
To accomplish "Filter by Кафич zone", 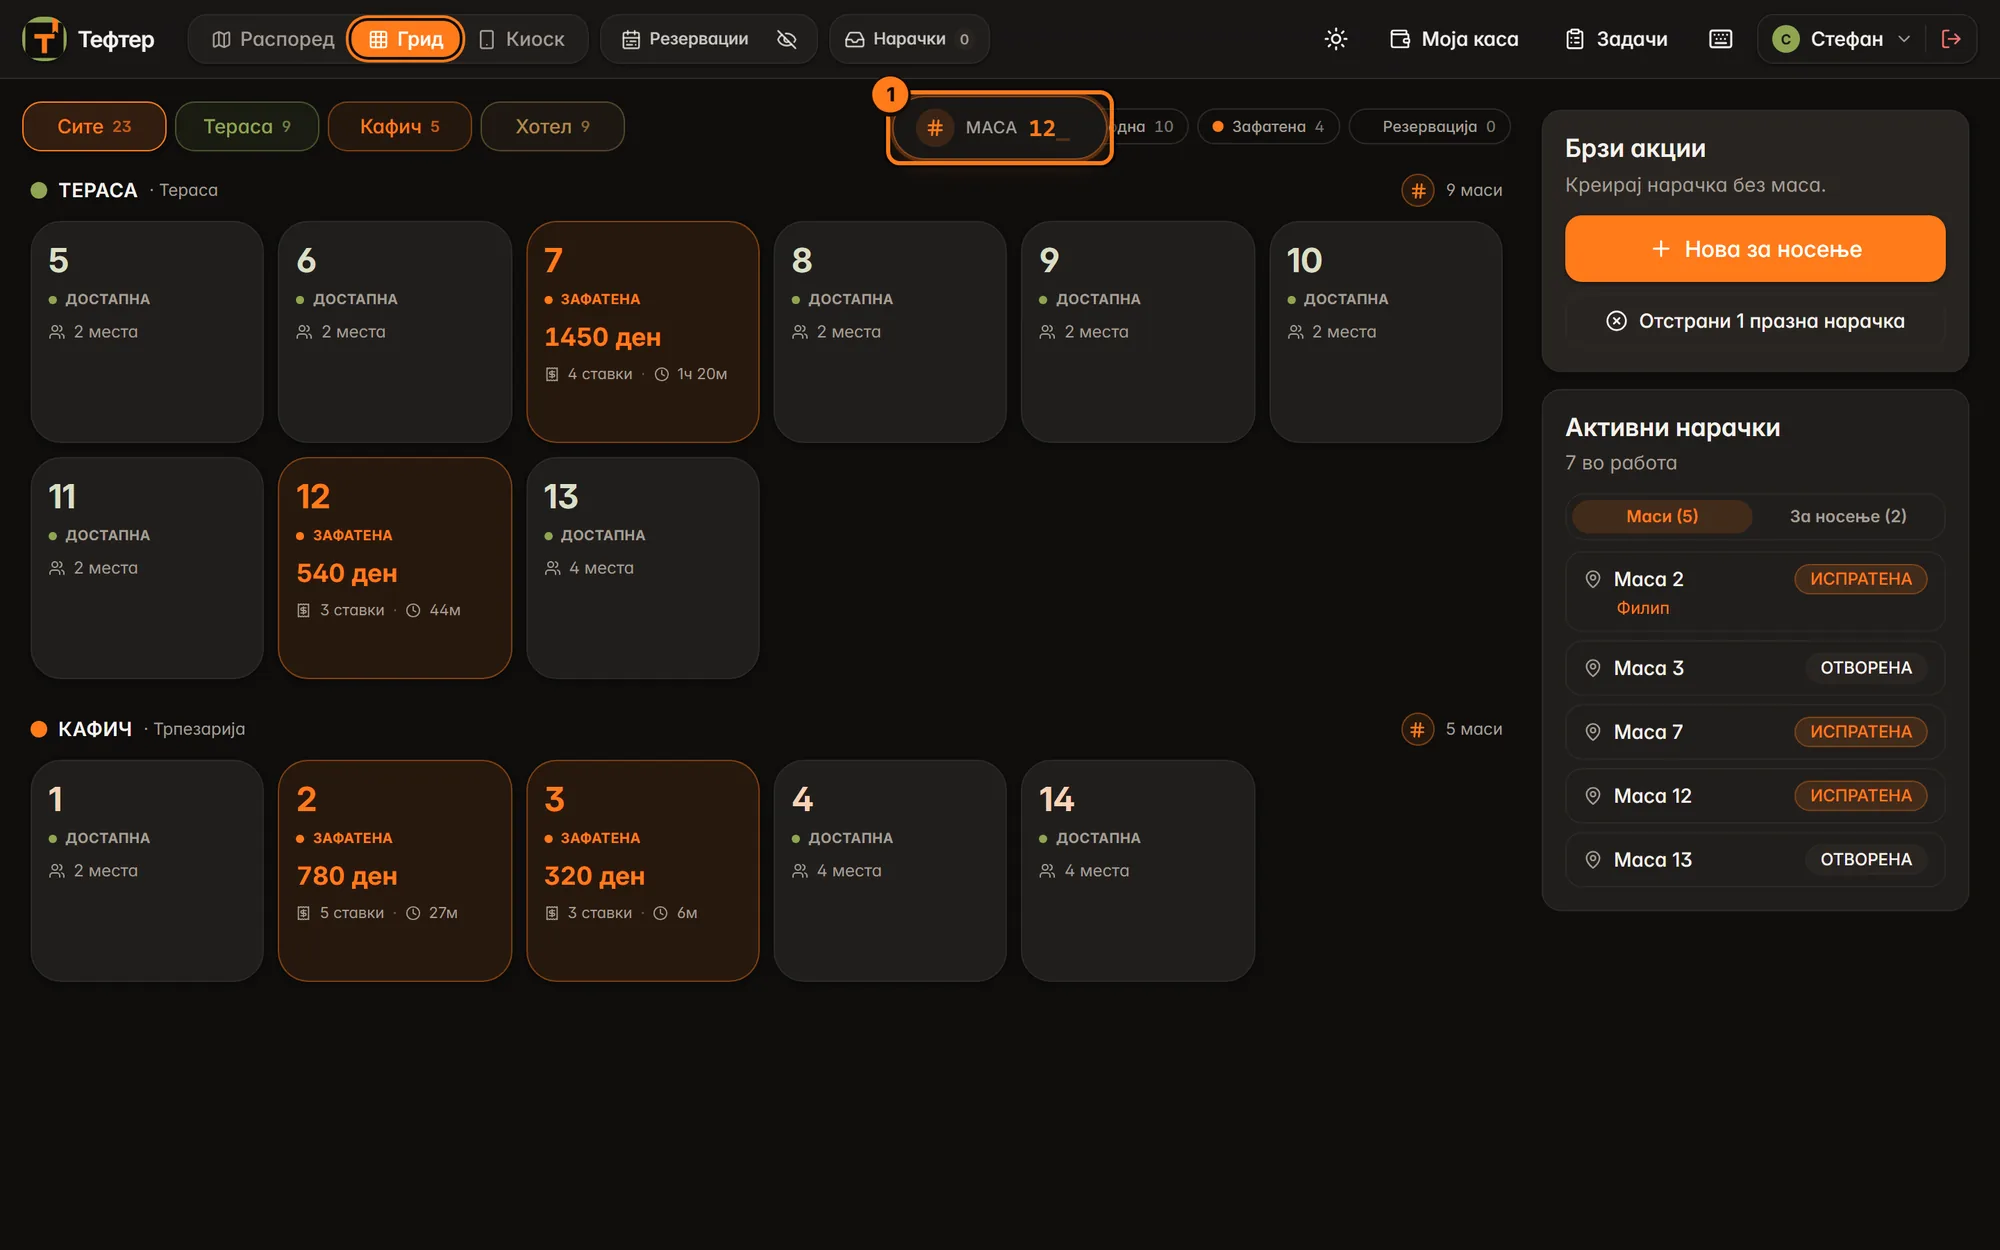I will (x=400, y=126).
